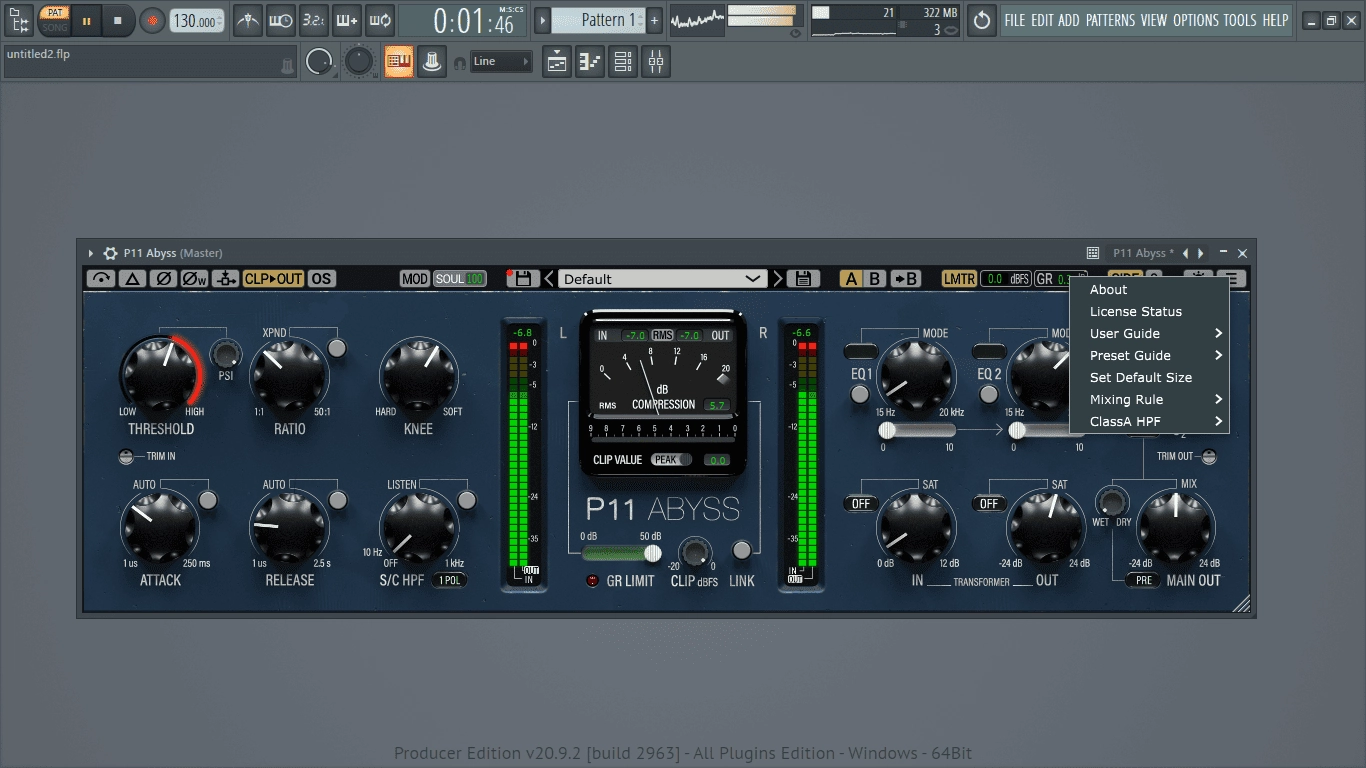Screen dimensions: 1366x768
Task: Open the OPTIONS menu
Action: coord(1195,20)
